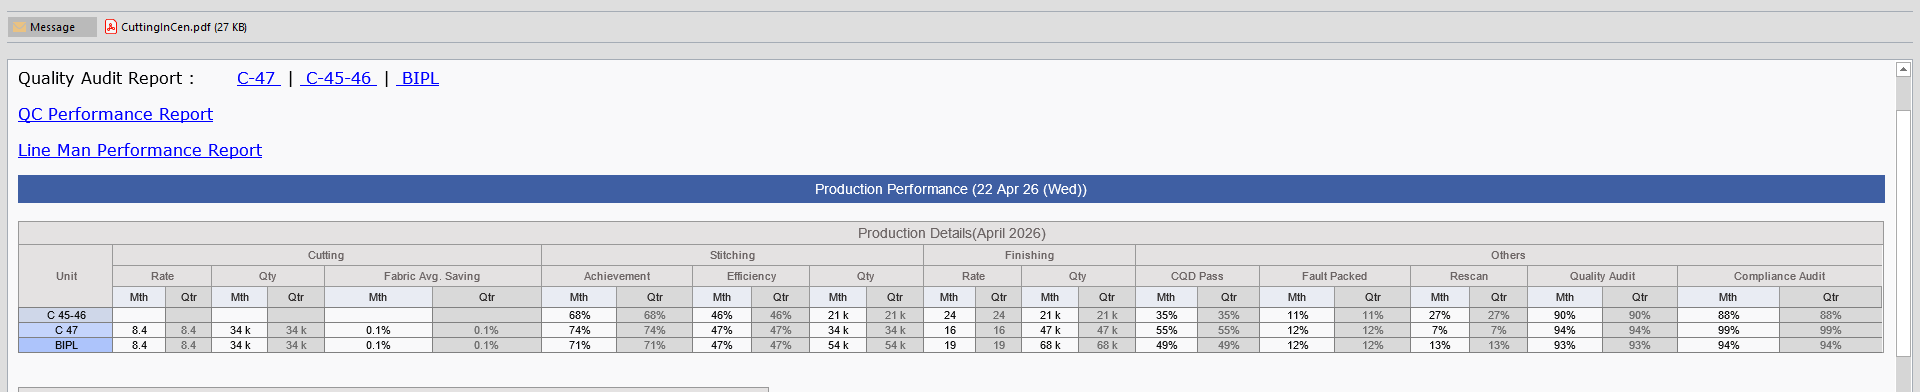
Task: Open the QC Performance Report link
Action: [115, 114]
